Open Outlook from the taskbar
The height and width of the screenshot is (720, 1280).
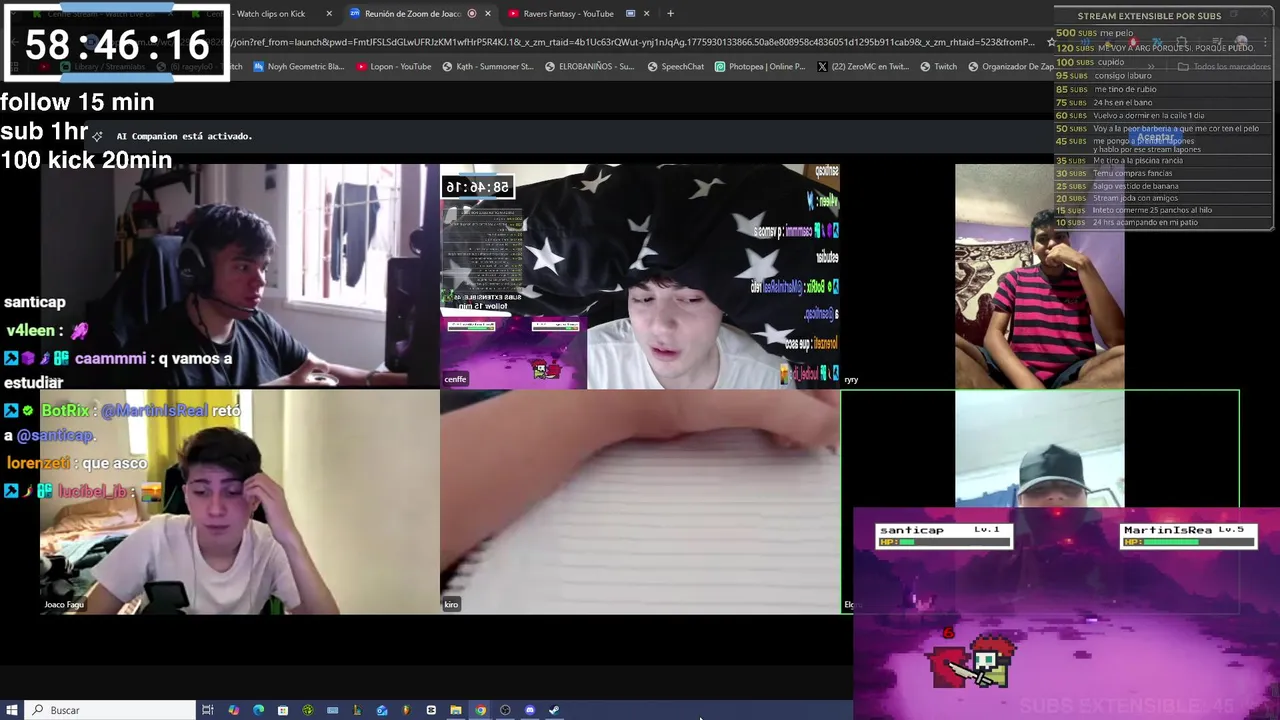pos(382,710)
